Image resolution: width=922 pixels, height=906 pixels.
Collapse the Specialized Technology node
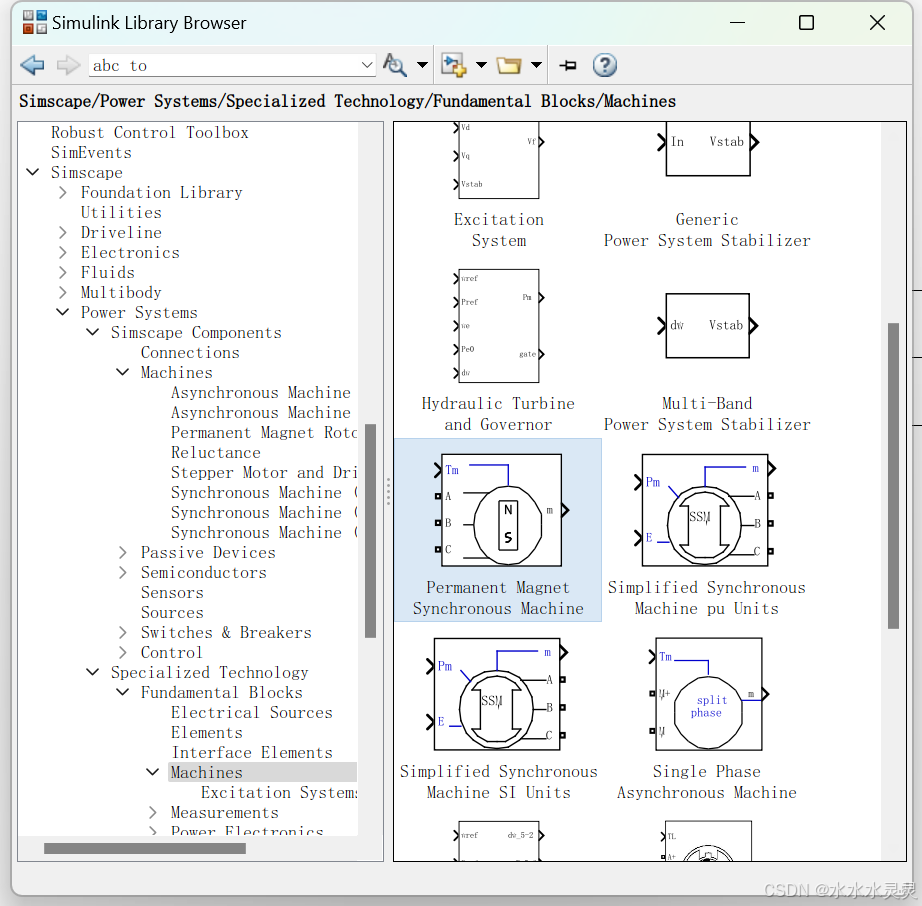(x=92, y=672)
